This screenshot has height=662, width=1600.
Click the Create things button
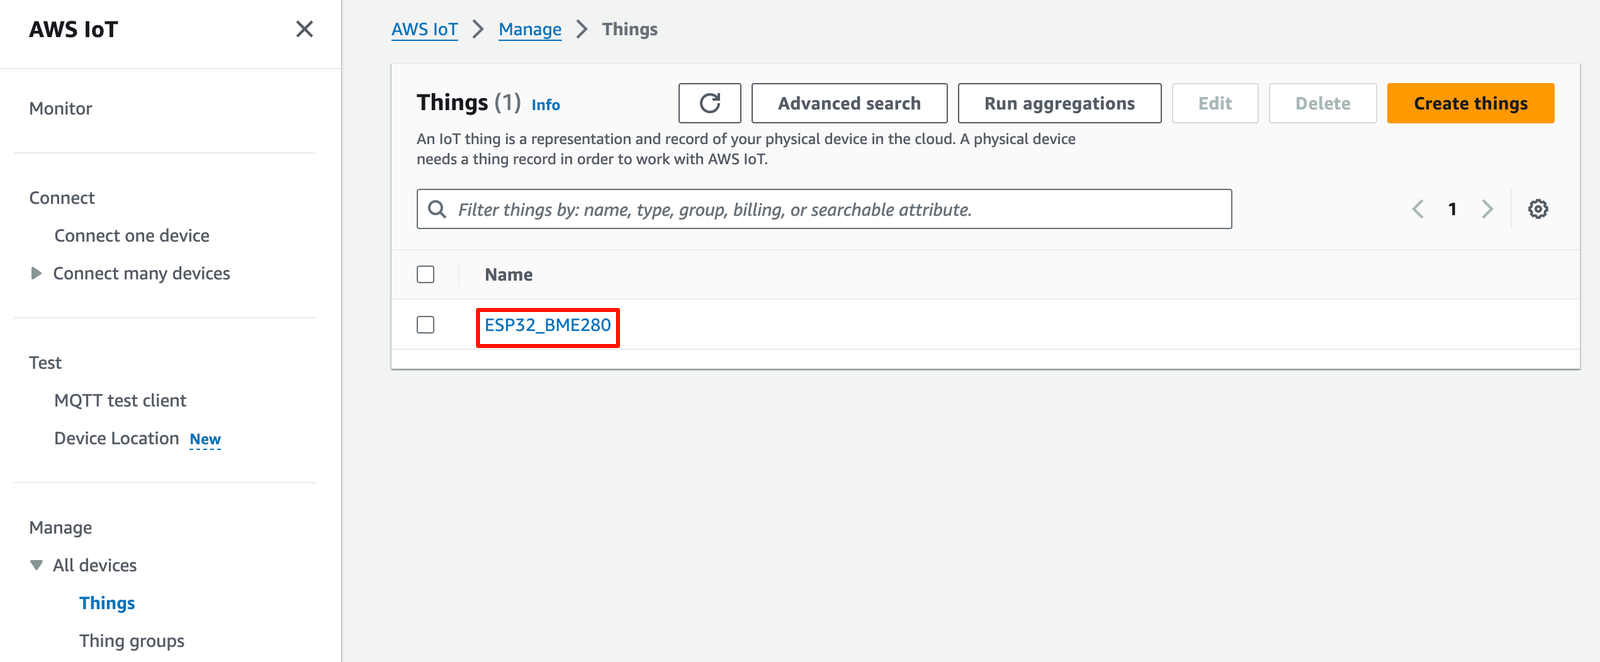(x=1470, y=103)
